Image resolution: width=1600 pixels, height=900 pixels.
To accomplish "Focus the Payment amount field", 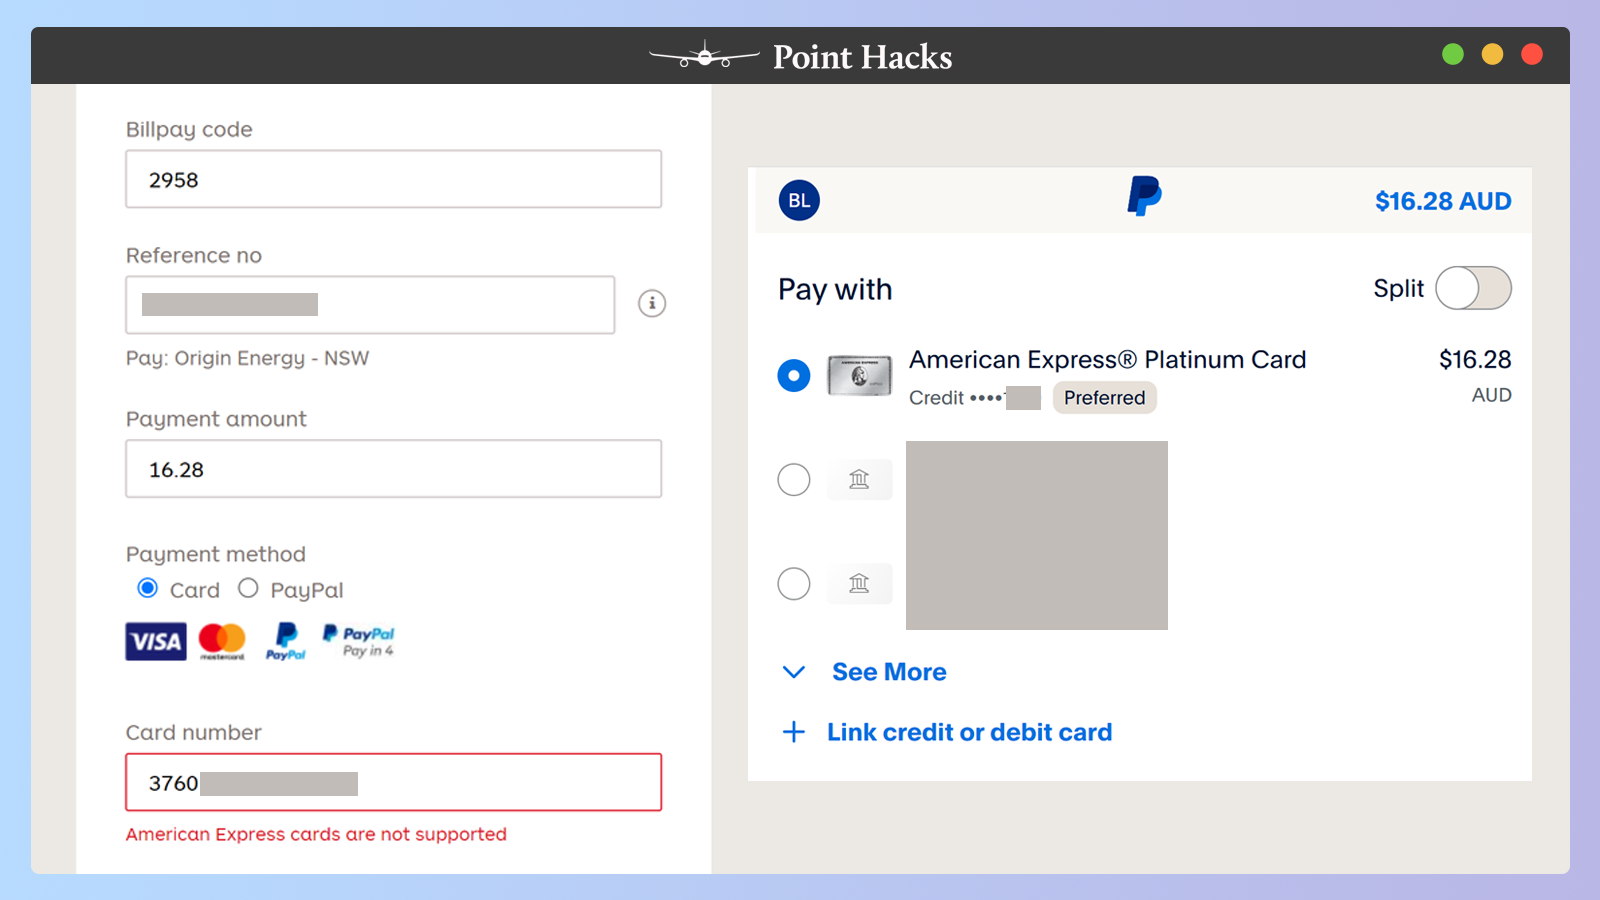I will click(x=393, y=468).
